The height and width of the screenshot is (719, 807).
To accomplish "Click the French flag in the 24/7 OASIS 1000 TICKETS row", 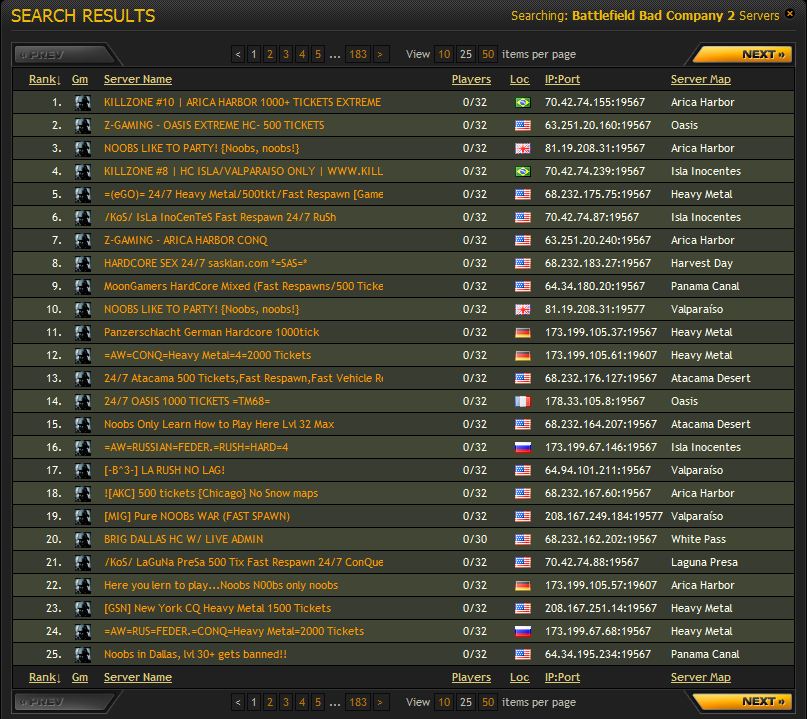I will (x=522, y=401).
